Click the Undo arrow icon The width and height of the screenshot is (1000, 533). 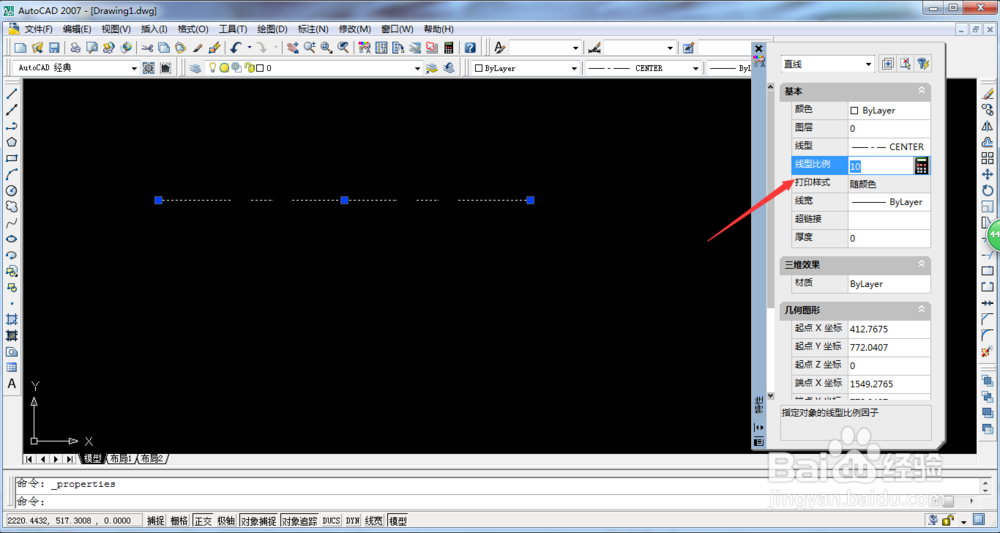pyautogui.click(x=236, y=48)
